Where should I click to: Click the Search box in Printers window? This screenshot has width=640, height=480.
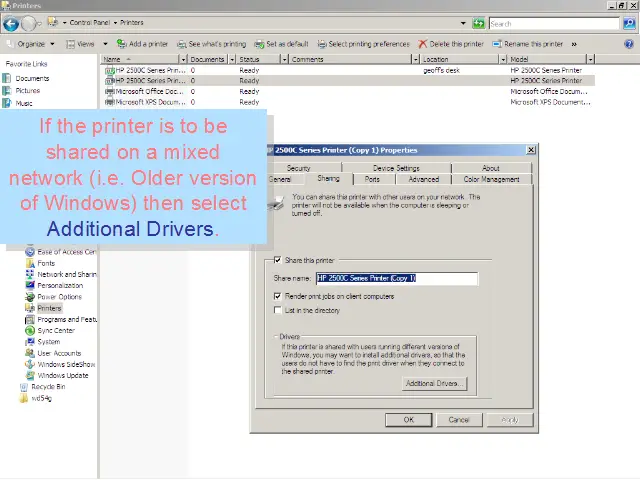coord(554,24)
